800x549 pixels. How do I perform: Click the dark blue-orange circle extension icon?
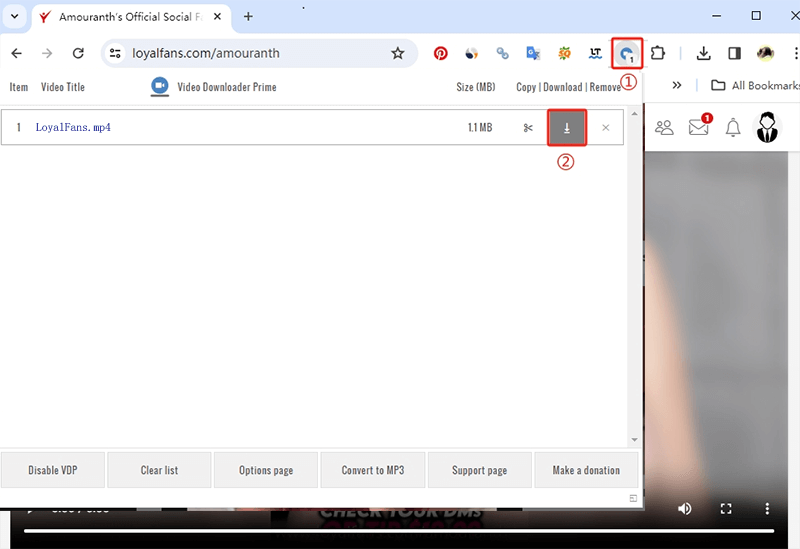click(x=471, y=53)
